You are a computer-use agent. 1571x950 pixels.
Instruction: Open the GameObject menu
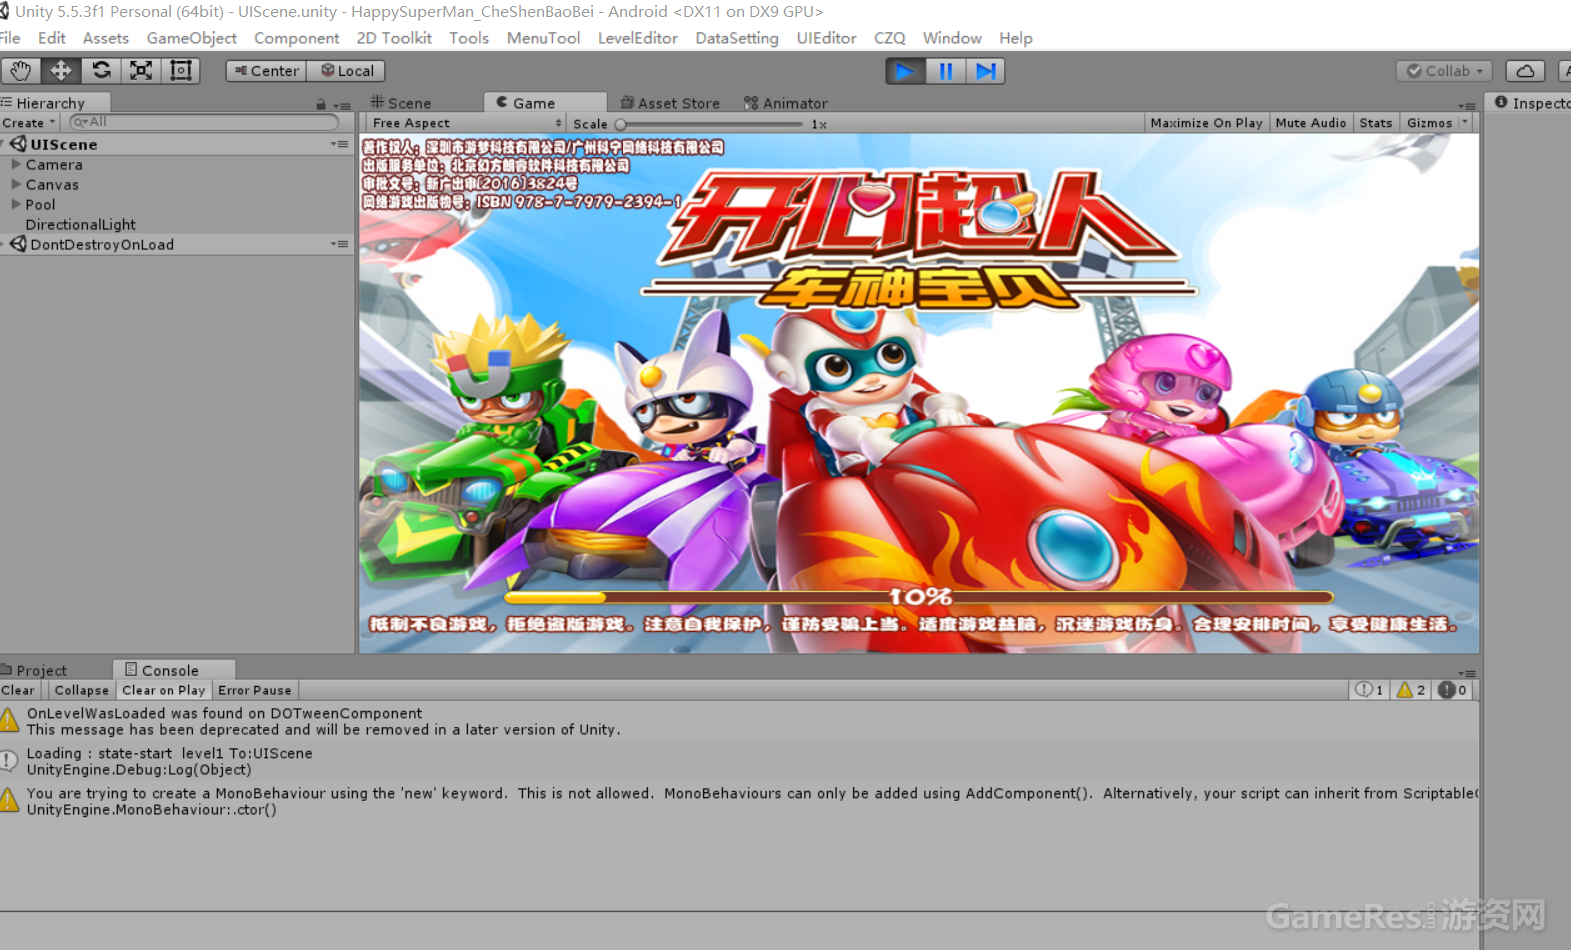(192, 38)
